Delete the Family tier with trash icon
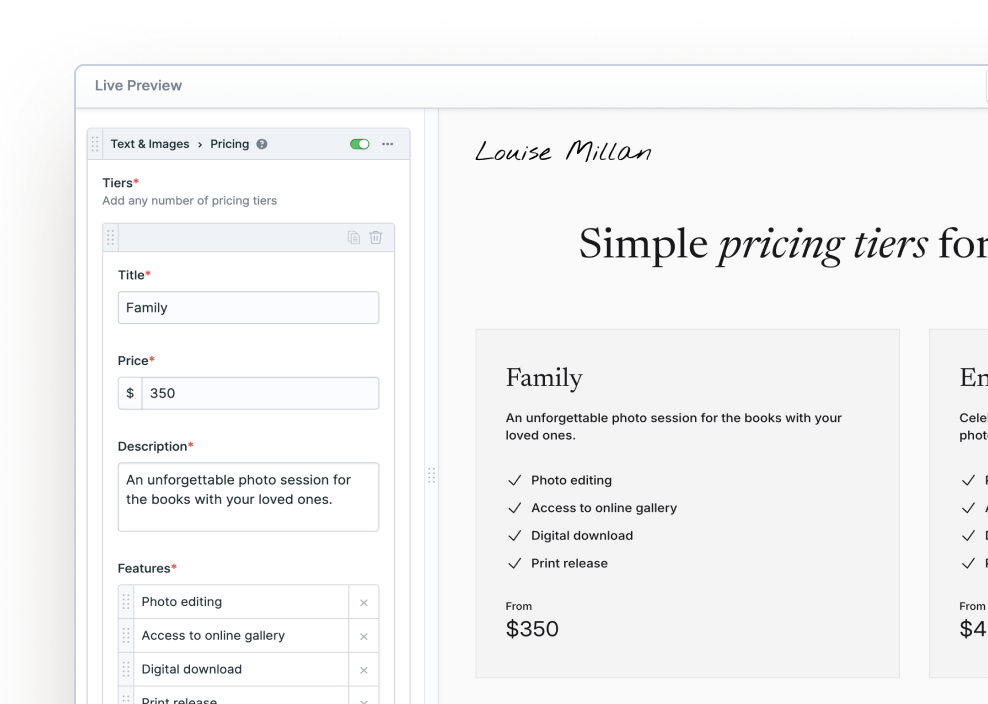988x704 pixels. [376, 238]
